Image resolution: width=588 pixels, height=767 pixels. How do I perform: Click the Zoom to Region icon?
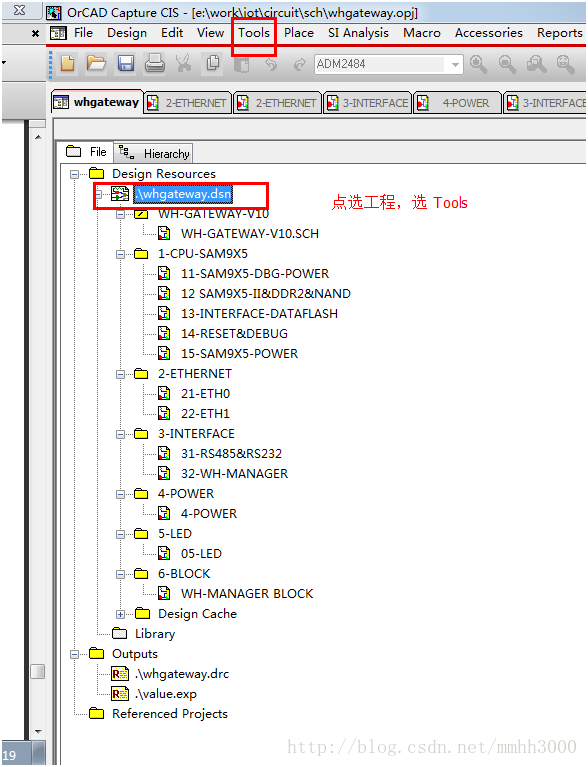537,64
